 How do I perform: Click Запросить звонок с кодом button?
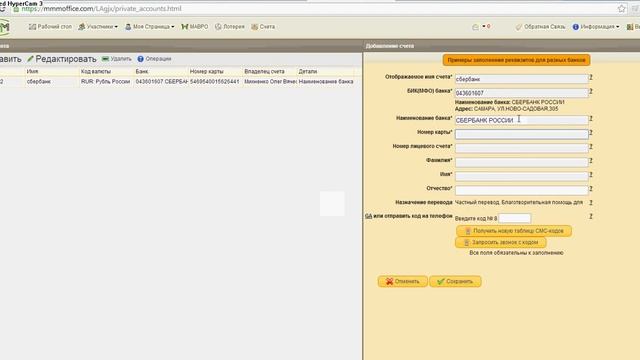[x=501, y=242]
